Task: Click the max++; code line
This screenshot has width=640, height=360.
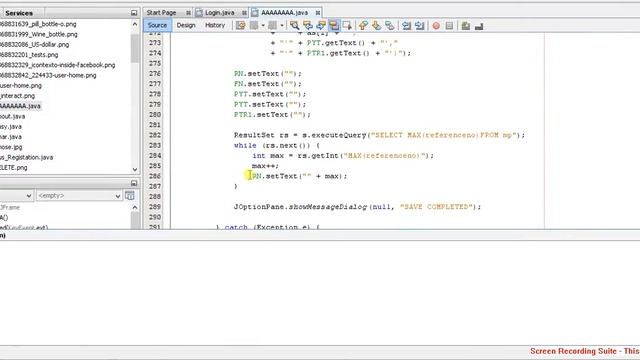Action: click(x=265, y=166)
